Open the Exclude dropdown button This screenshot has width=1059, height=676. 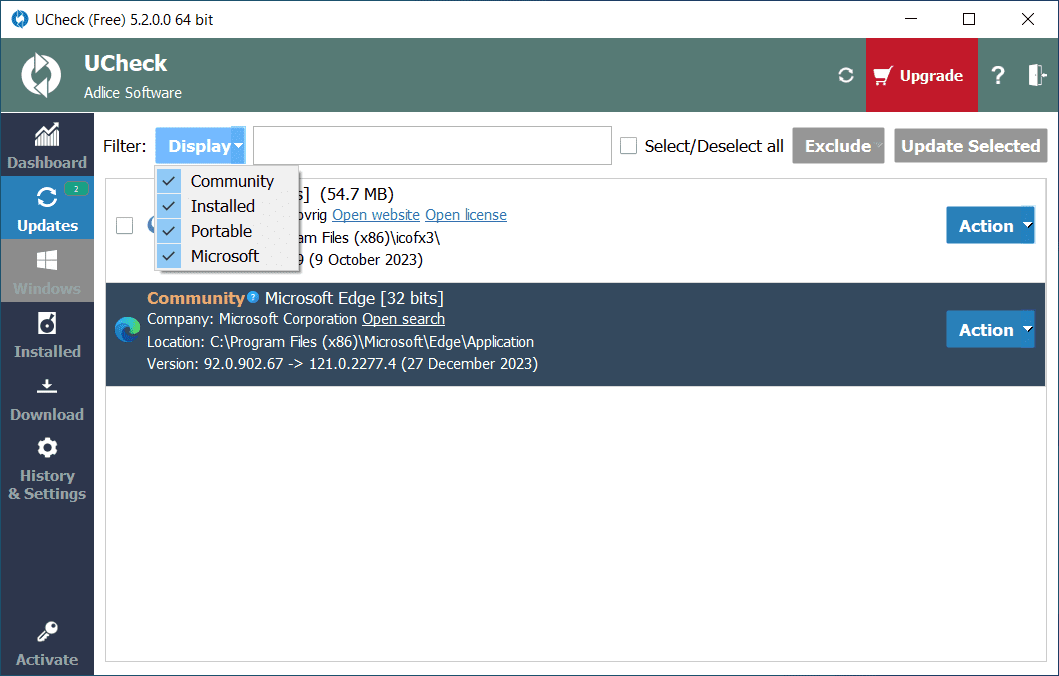coord(837,146)
